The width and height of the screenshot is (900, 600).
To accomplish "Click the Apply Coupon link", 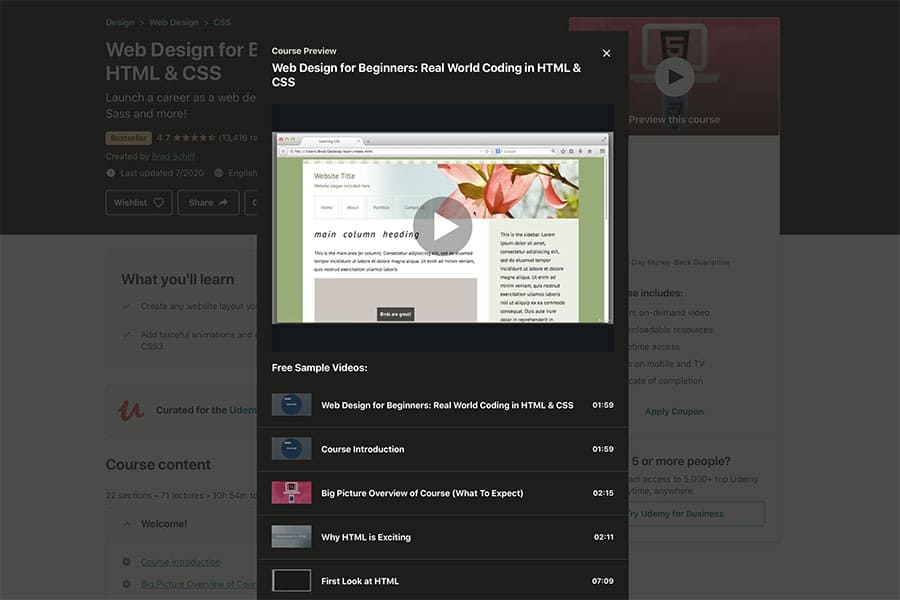I will pos(674,411).
